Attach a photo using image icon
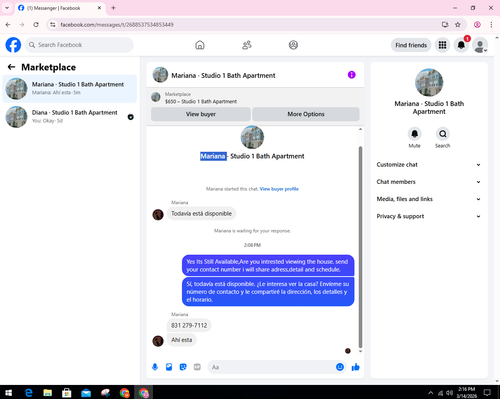This screenshot has height=399, width=500. coord(169,367)
